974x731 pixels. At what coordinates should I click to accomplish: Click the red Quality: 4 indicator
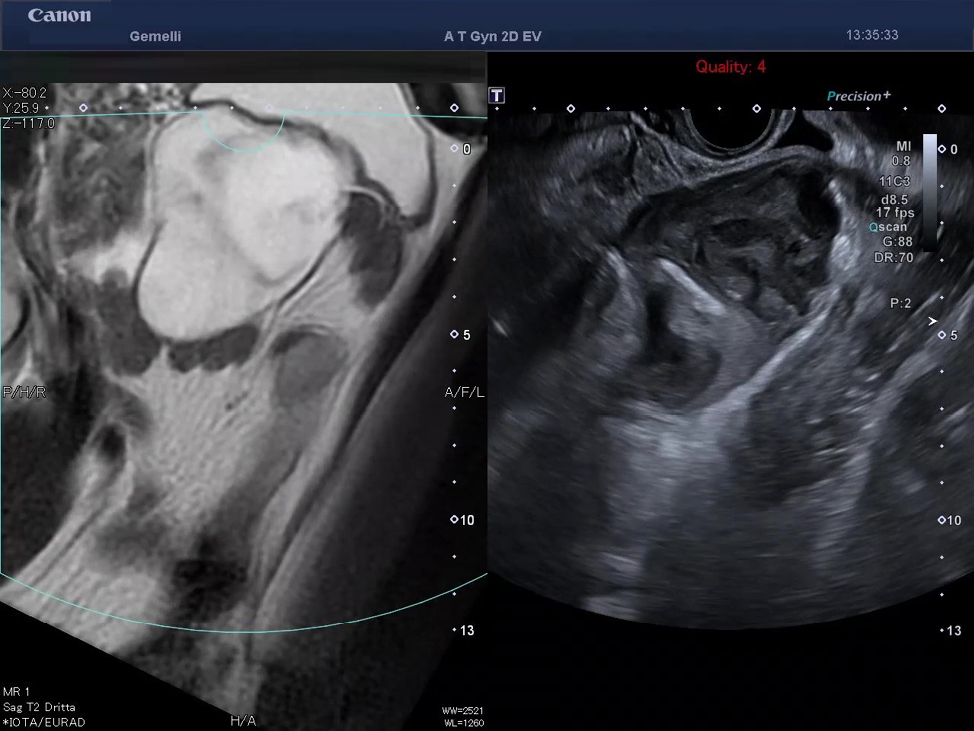tap(730, 66)
